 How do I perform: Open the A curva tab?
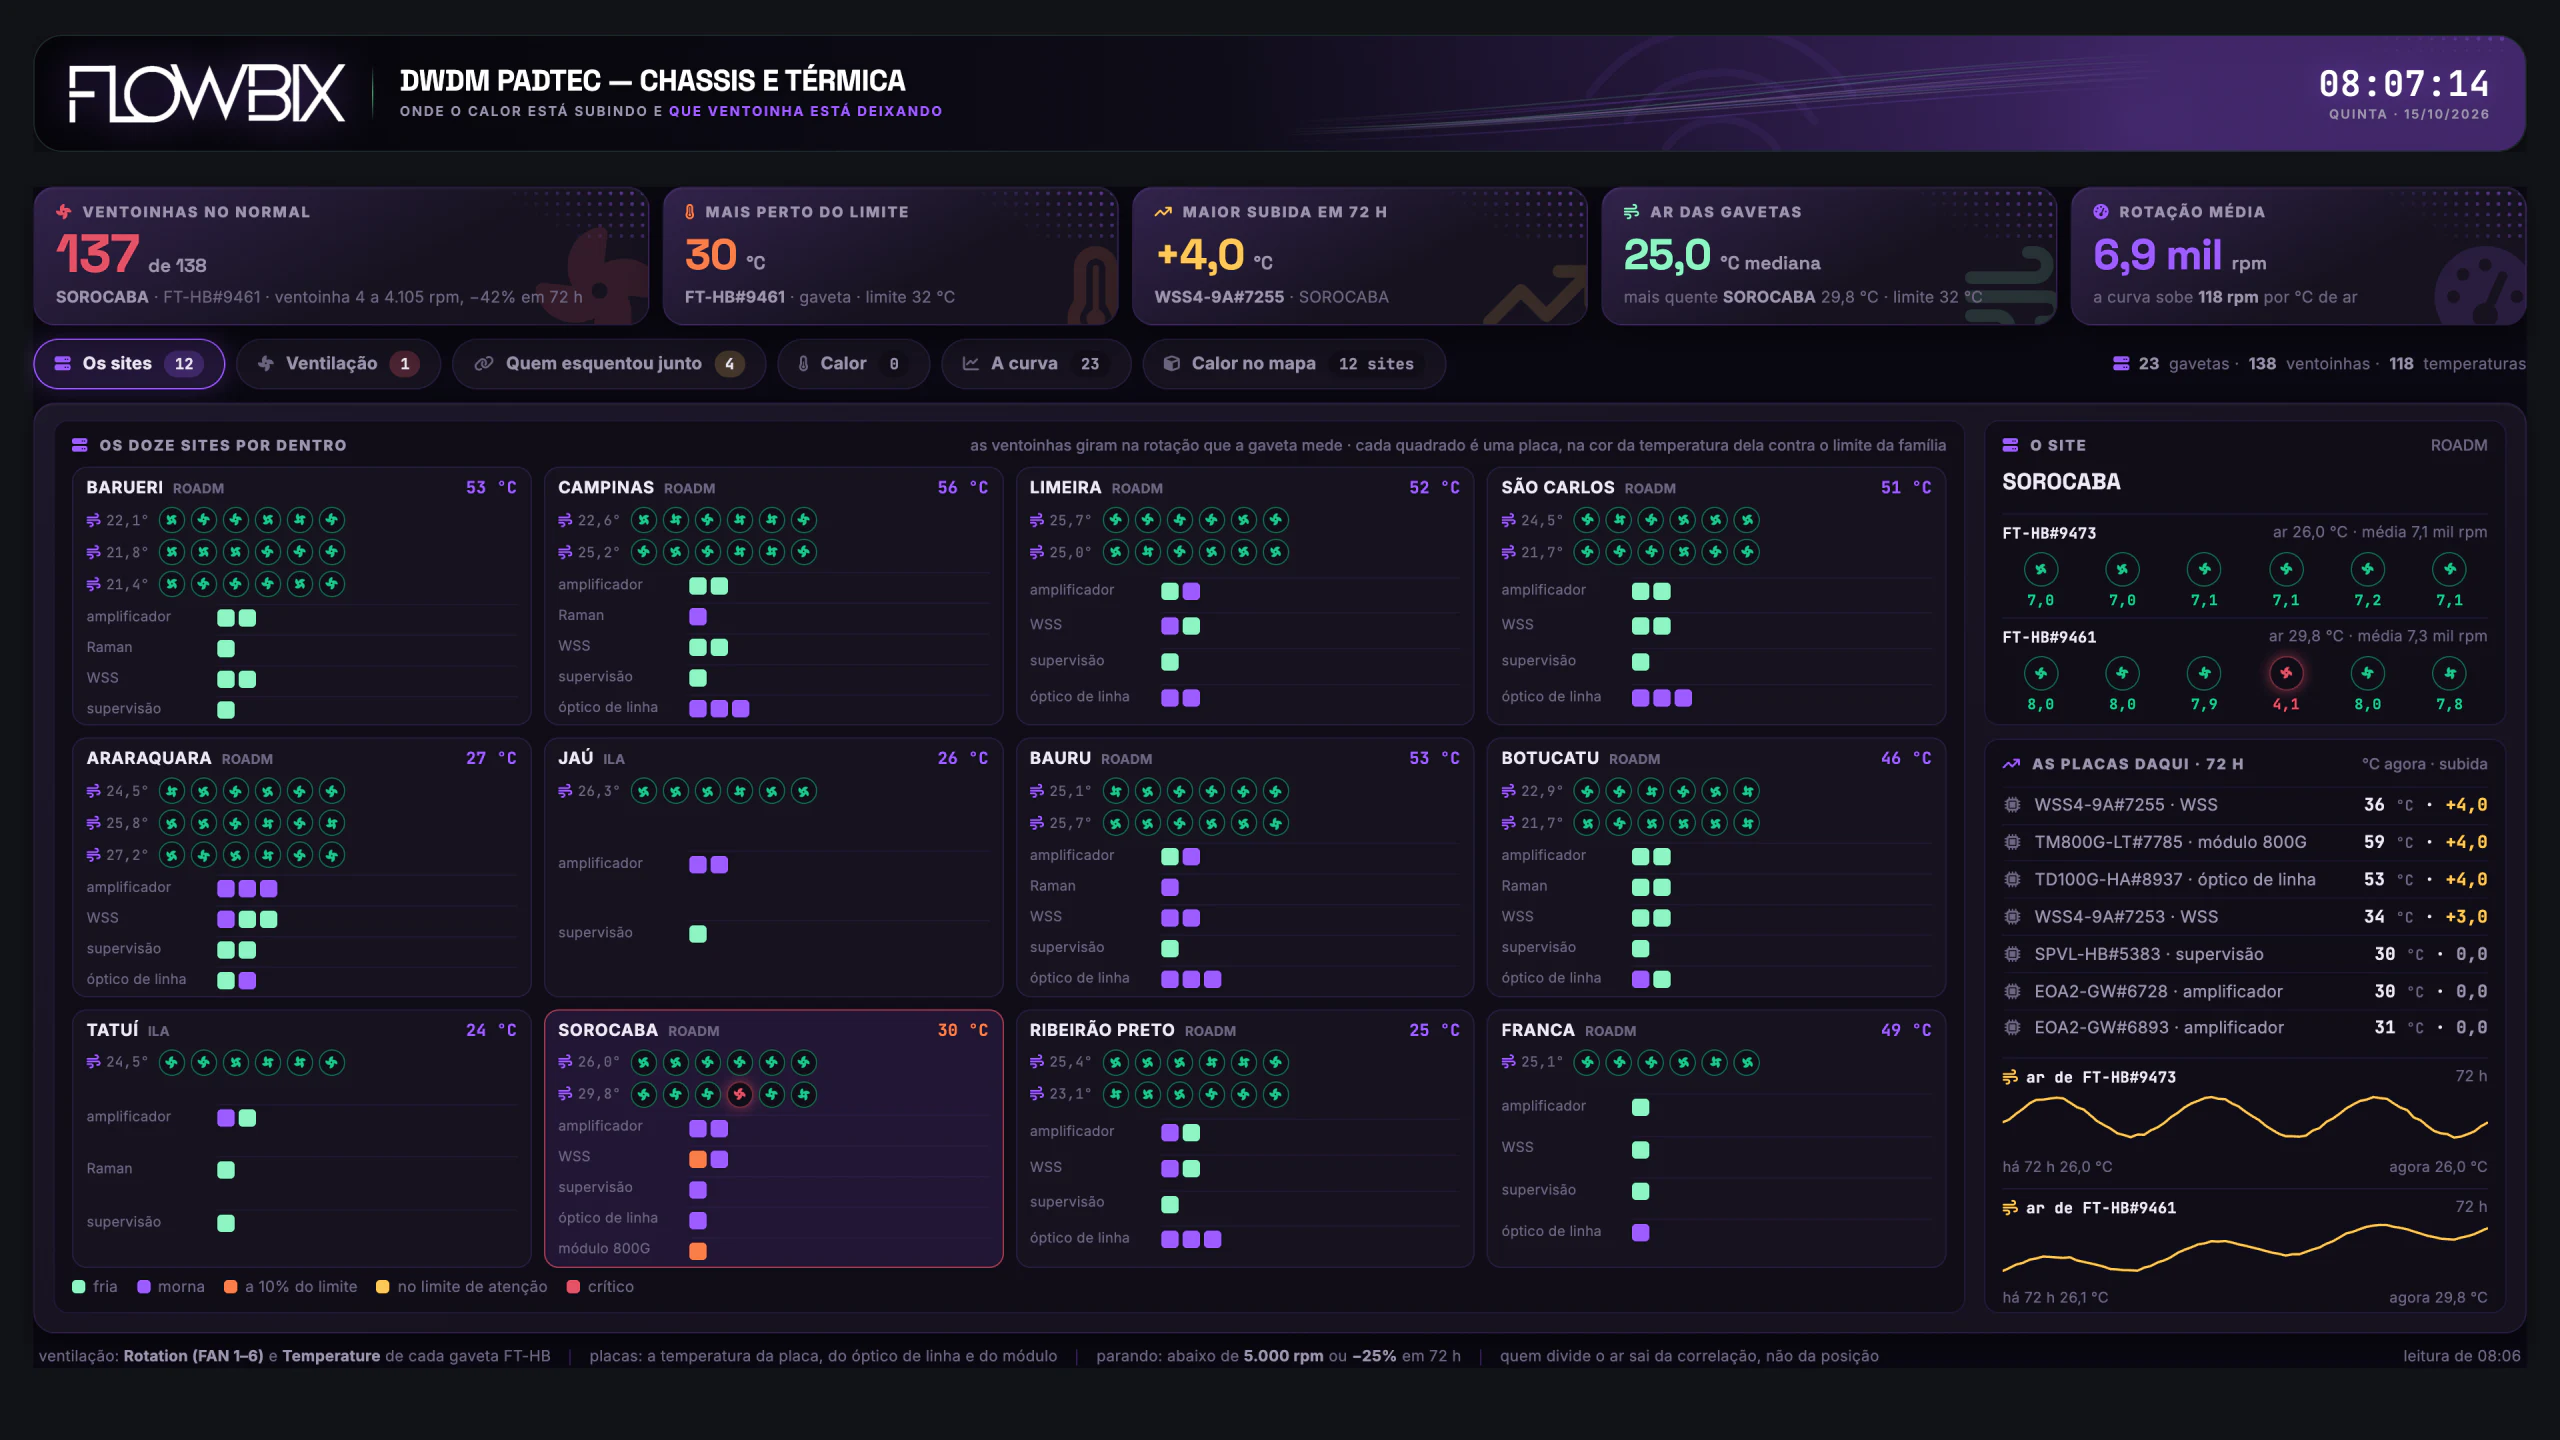point(1036,364)
